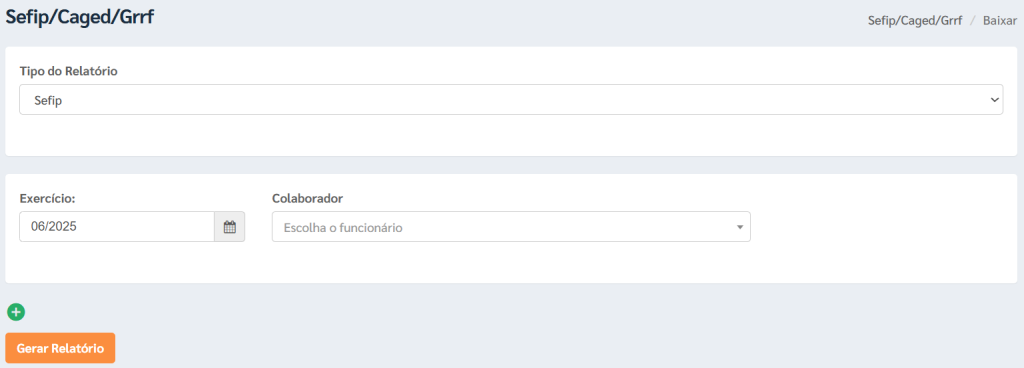
Task: Click the 'Exercício:' field label
Action: click(48, 198)
